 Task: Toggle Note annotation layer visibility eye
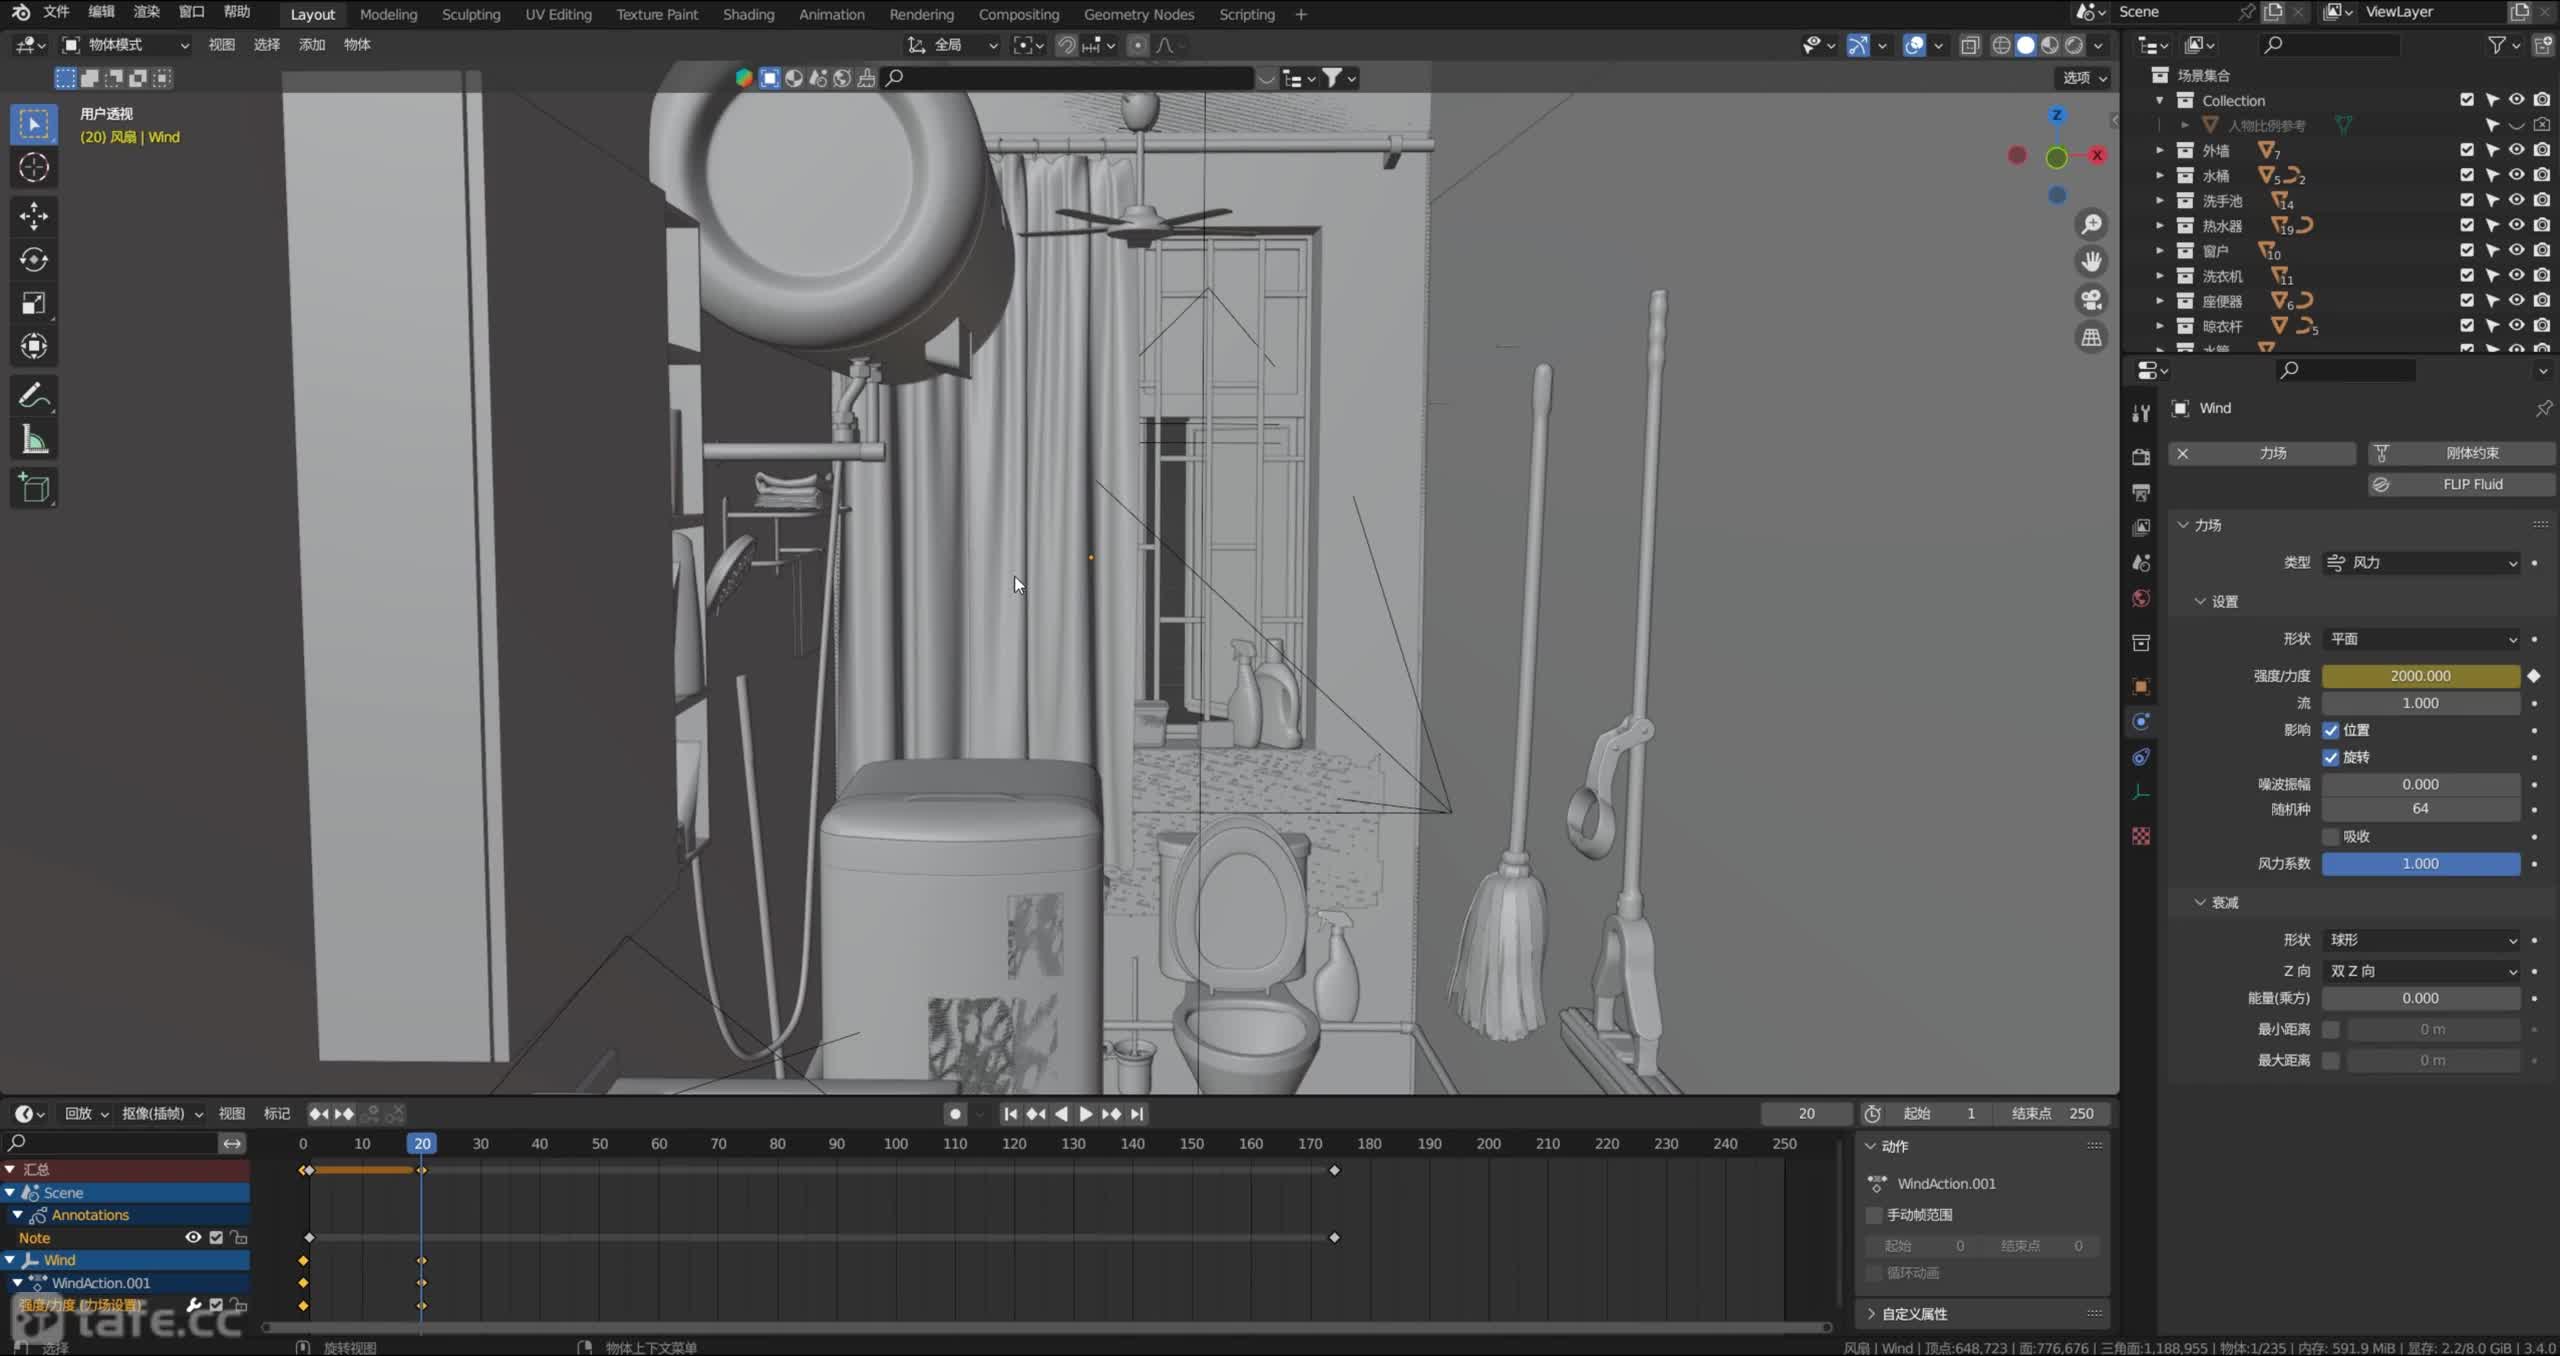pyautogui.click(x=193, y=1238)
